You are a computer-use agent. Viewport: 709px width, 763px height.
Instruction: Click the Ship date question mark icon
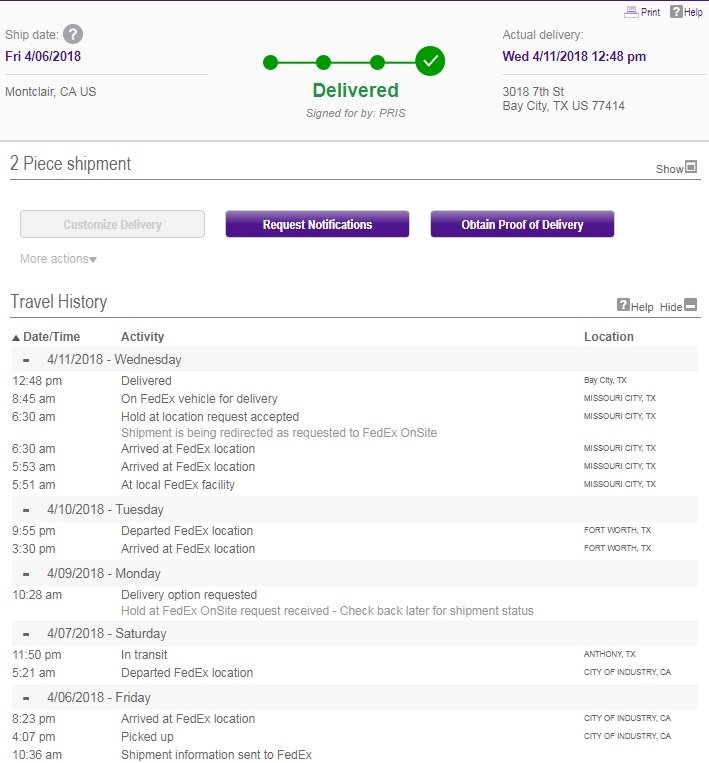(x=73, y=35)
